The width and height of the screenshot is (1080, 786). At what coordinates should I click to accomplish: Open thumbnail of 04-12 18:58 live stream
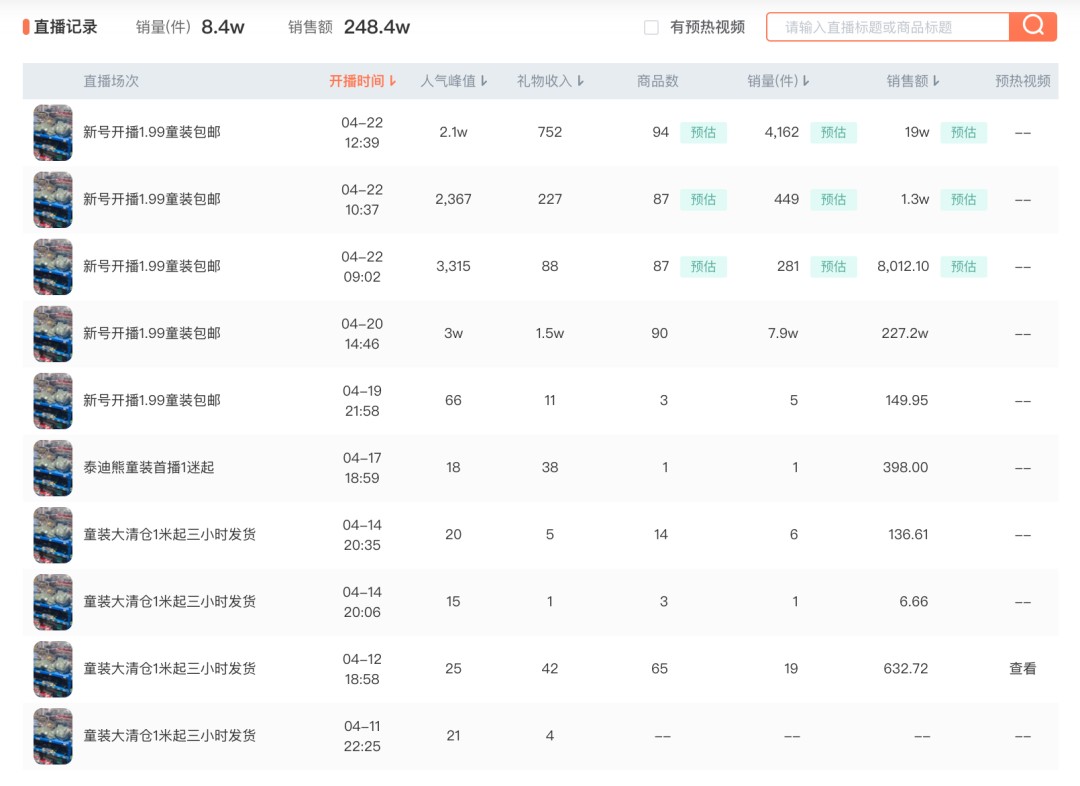tap(53, 669)
